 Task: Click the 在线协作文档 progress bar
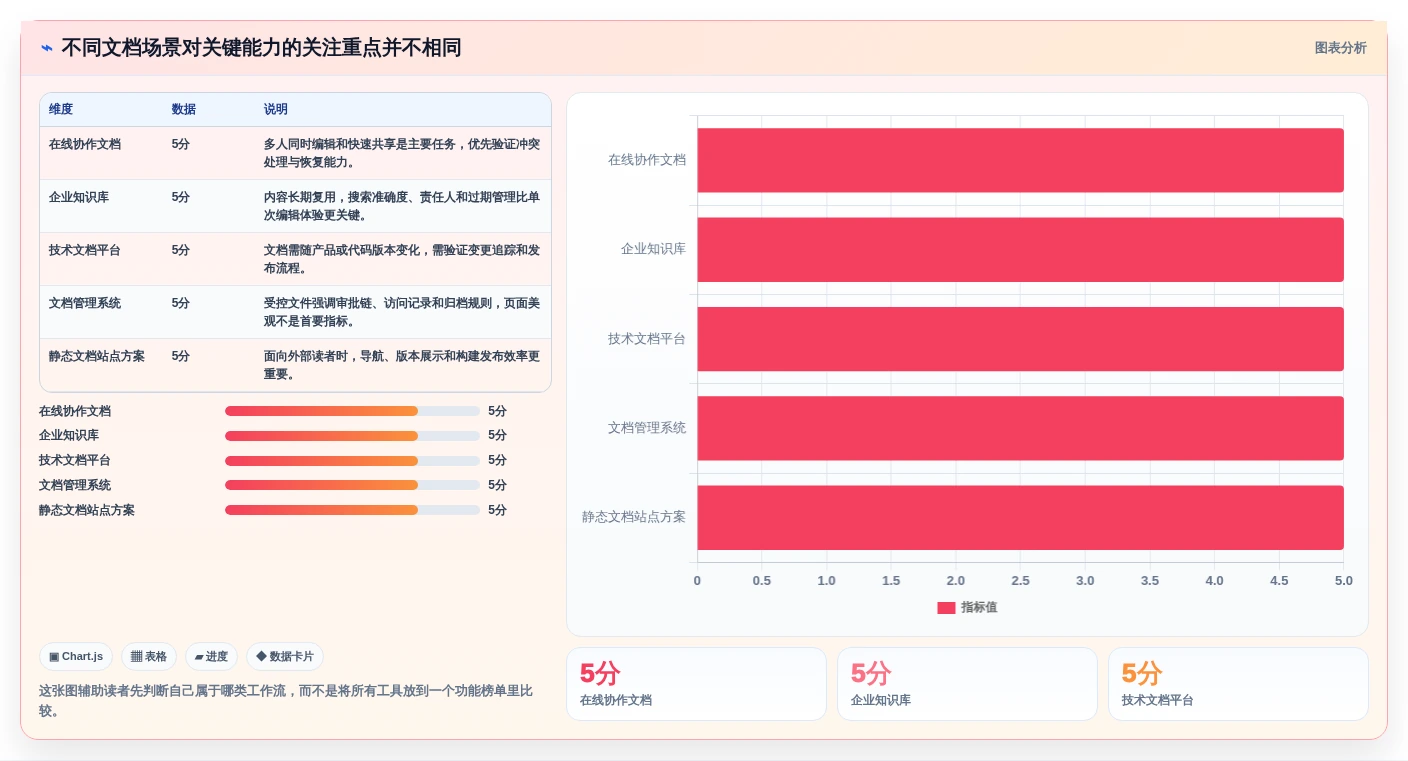tap(352, 411)
